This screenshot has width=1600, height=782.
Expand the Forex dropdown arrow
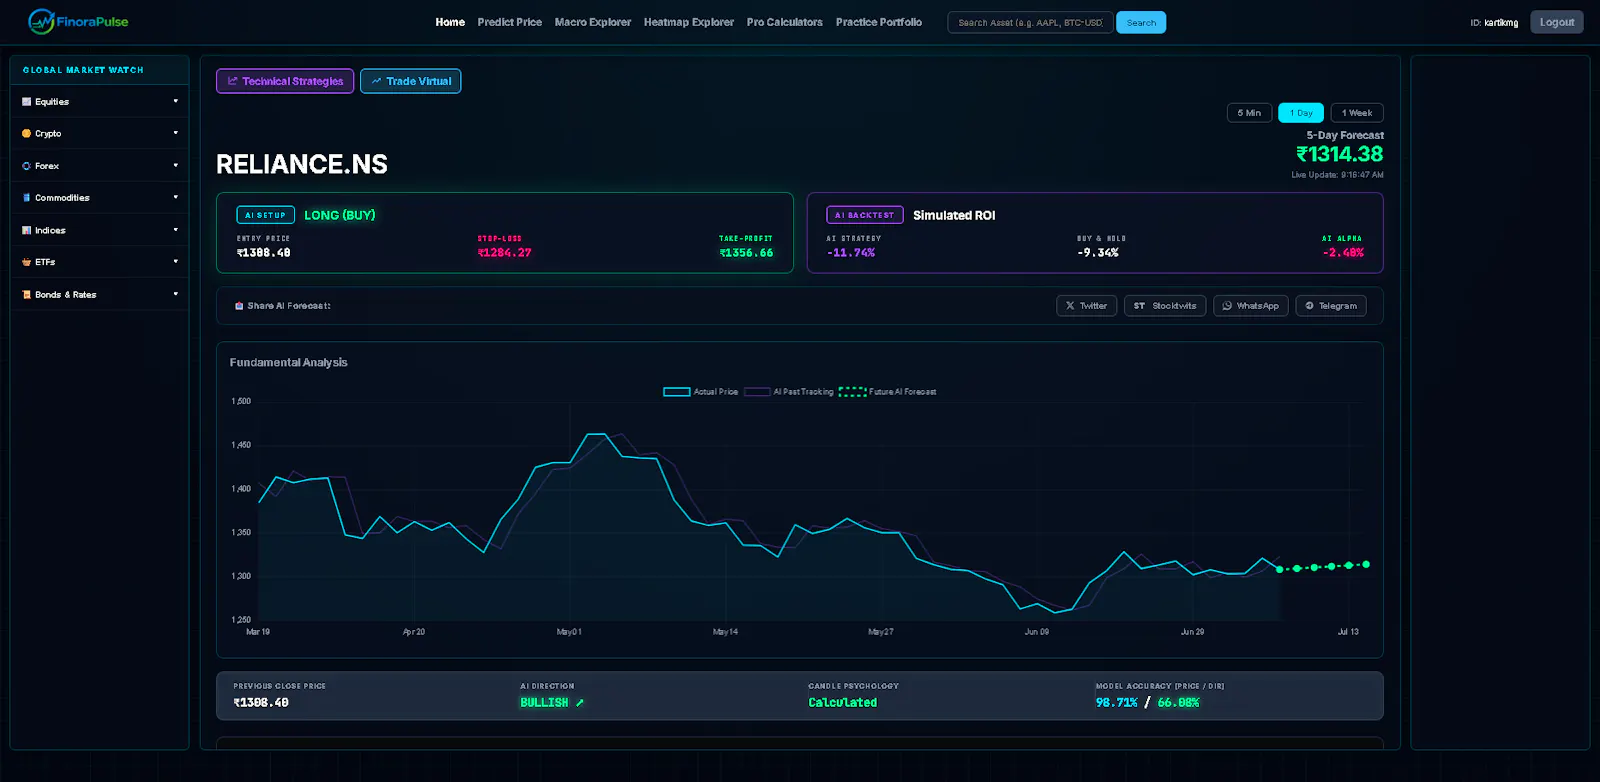pyautogui.click(x=175, y=165)
